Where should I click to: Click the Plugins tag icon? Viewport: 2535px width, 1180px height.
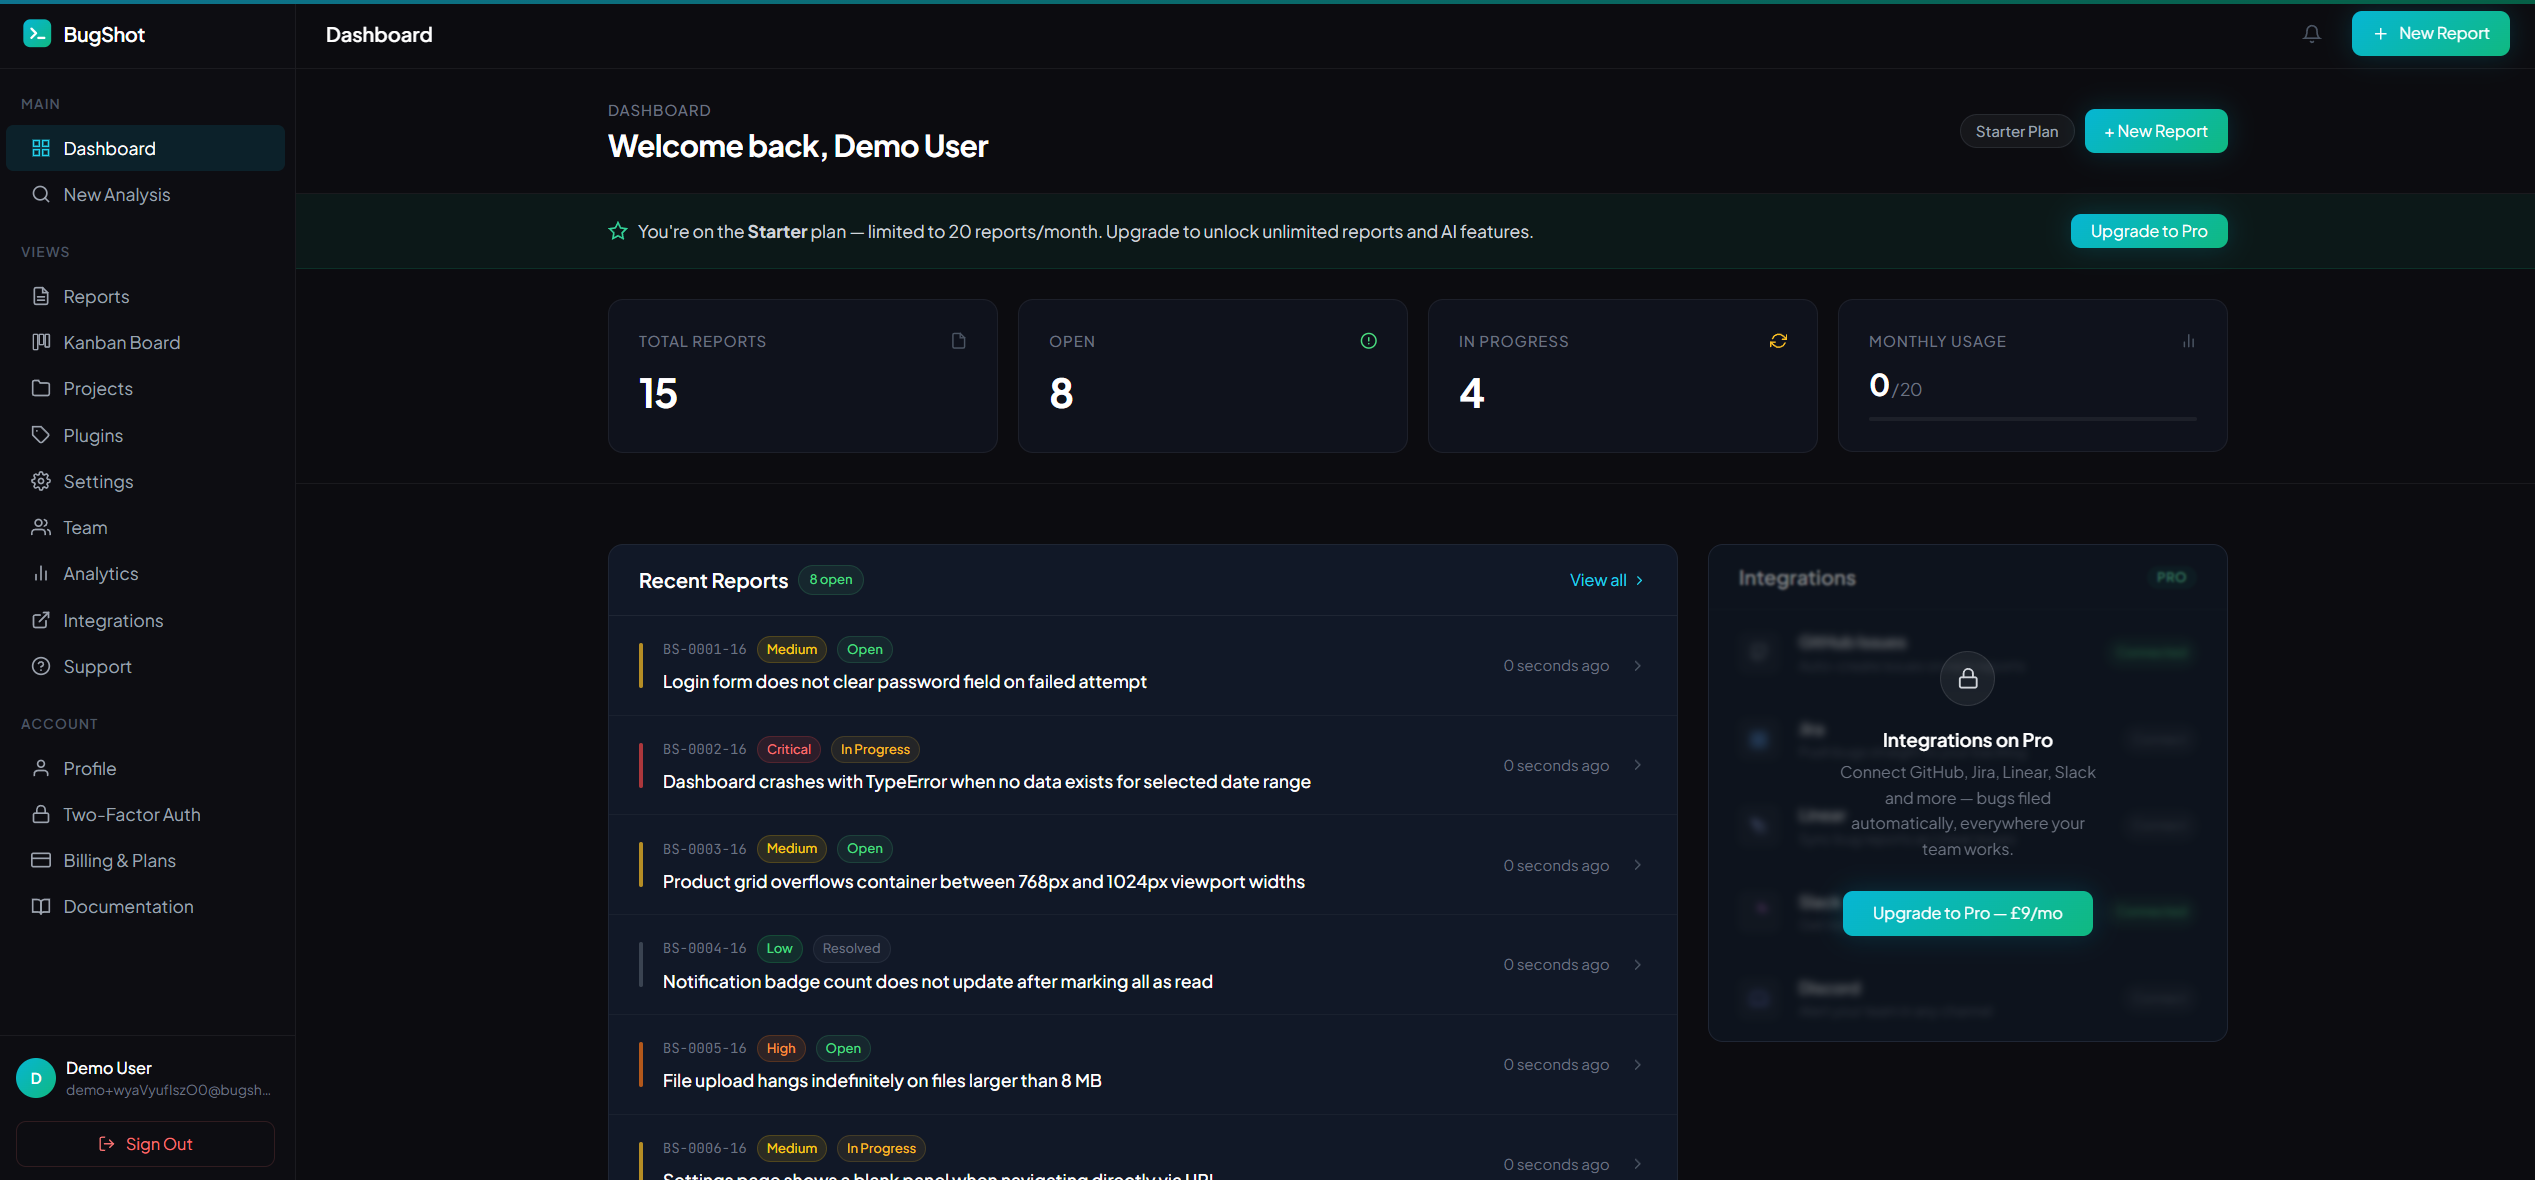(x=41, y=435)
